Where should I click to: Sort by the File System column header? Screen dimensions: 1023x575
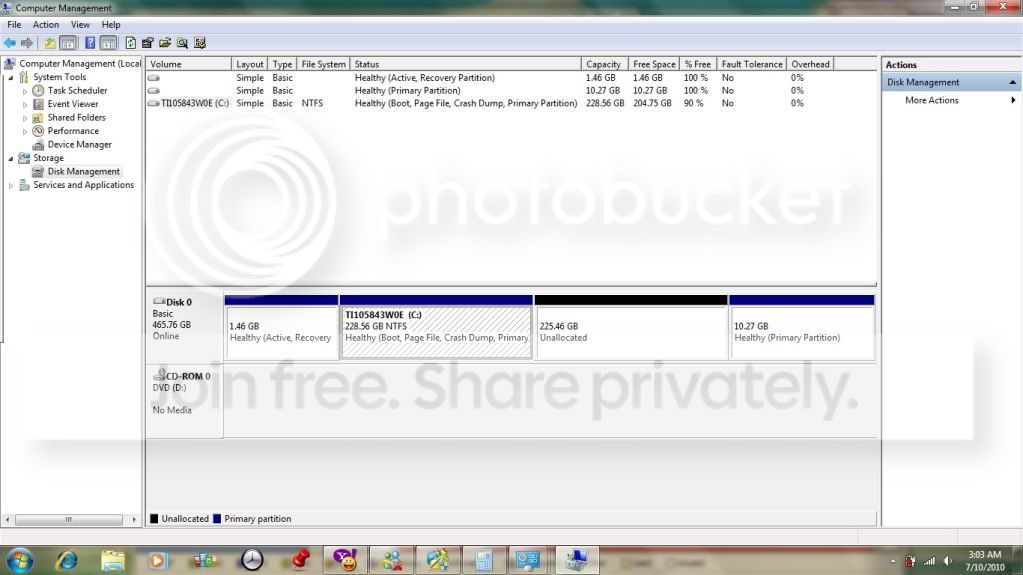323,64
